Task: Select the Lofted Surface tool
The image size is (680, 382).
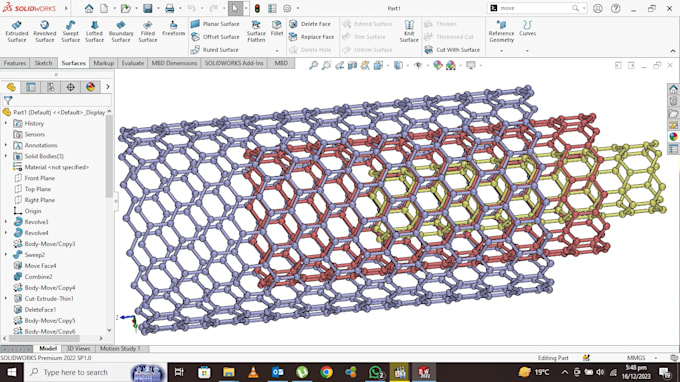Action: [x=94, y=31]
